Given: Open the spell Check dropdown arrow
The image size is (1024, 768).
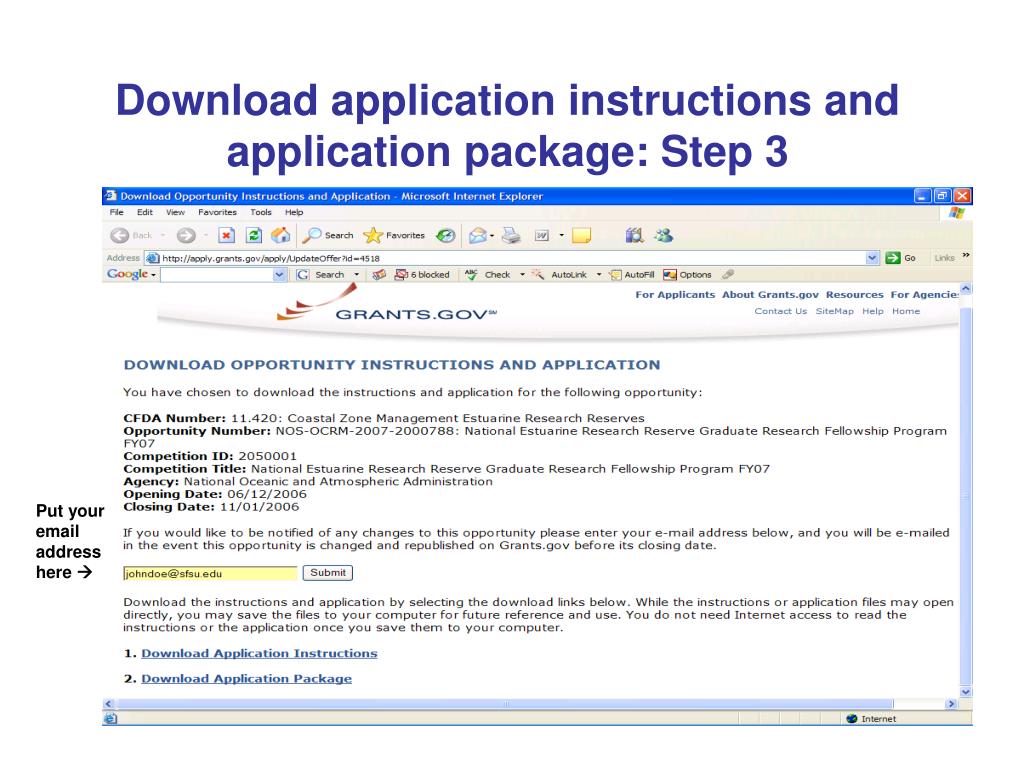Looking at the screenshot, I should pyautogui.click(x=522, y=275).
